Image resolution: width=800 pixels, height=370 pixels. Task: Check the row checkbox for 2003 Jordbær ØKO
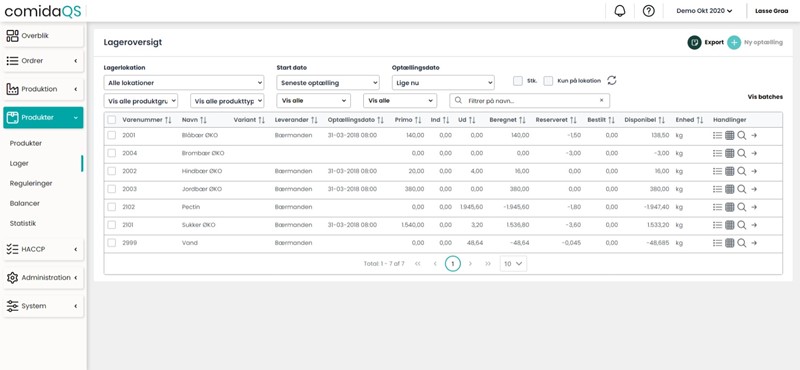112,189
